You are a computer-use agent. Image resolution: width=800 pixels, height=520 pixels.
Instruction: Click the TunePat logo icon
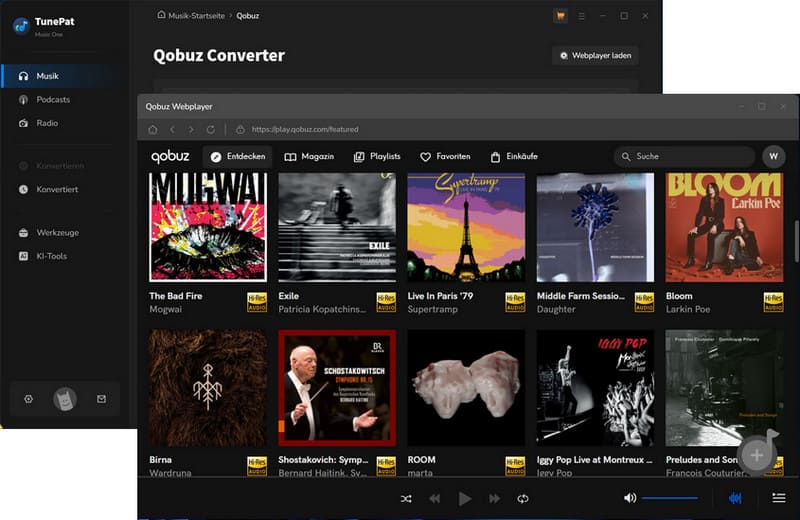(x=21, y=26)
